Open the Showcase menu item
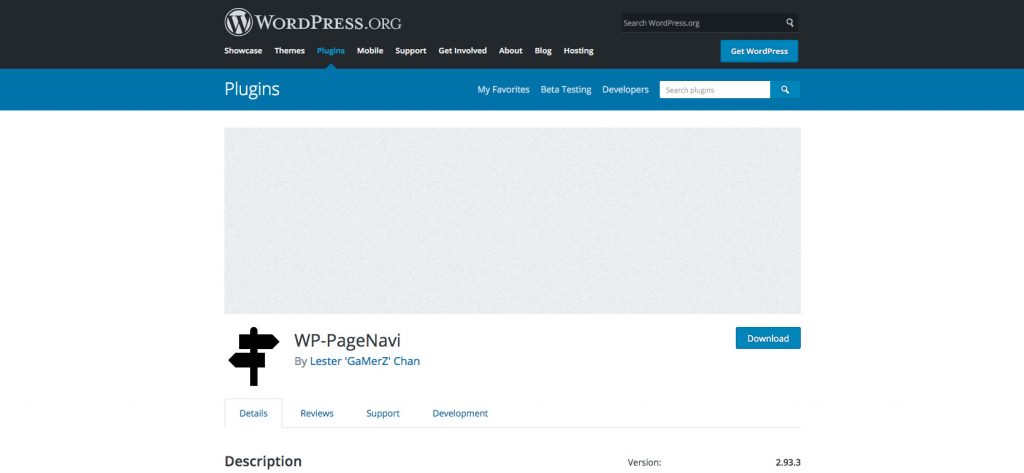 click(x=243, y=50)
